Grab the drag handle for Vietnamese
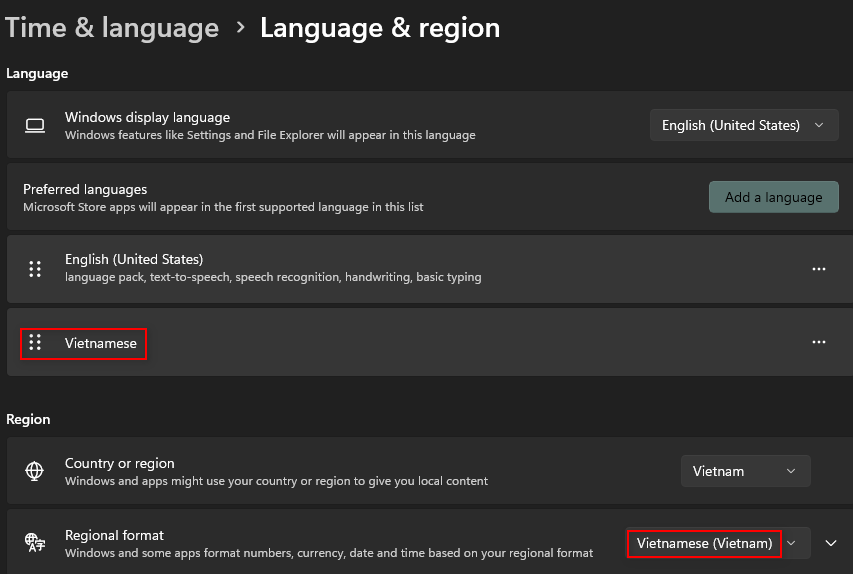The image size is (853, 574). (35, 342)
